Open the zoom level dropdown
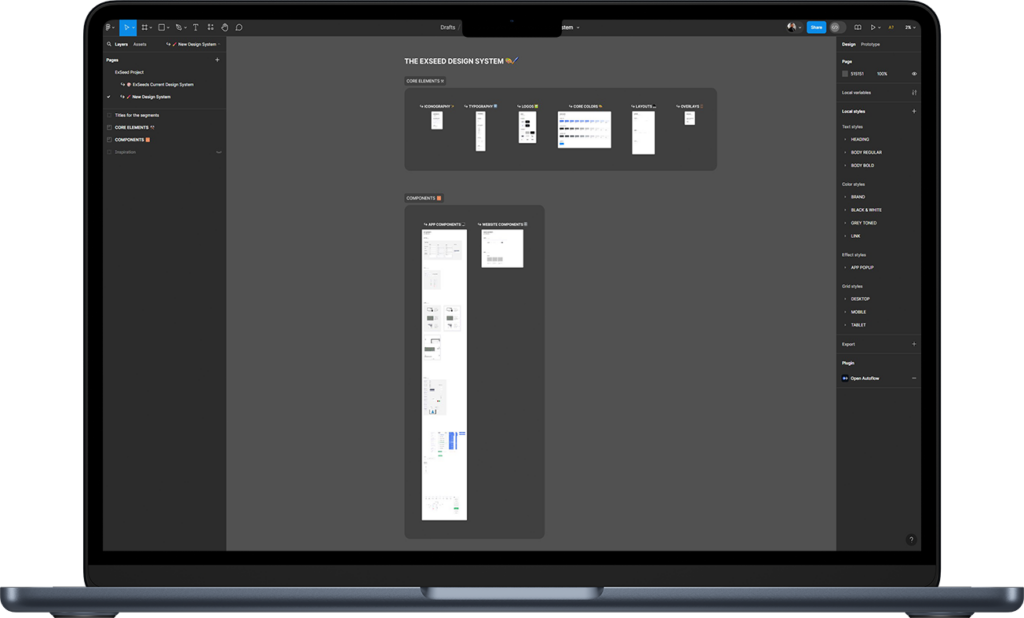This screenshot has height=618, width=1024. (x=910, y=27)
